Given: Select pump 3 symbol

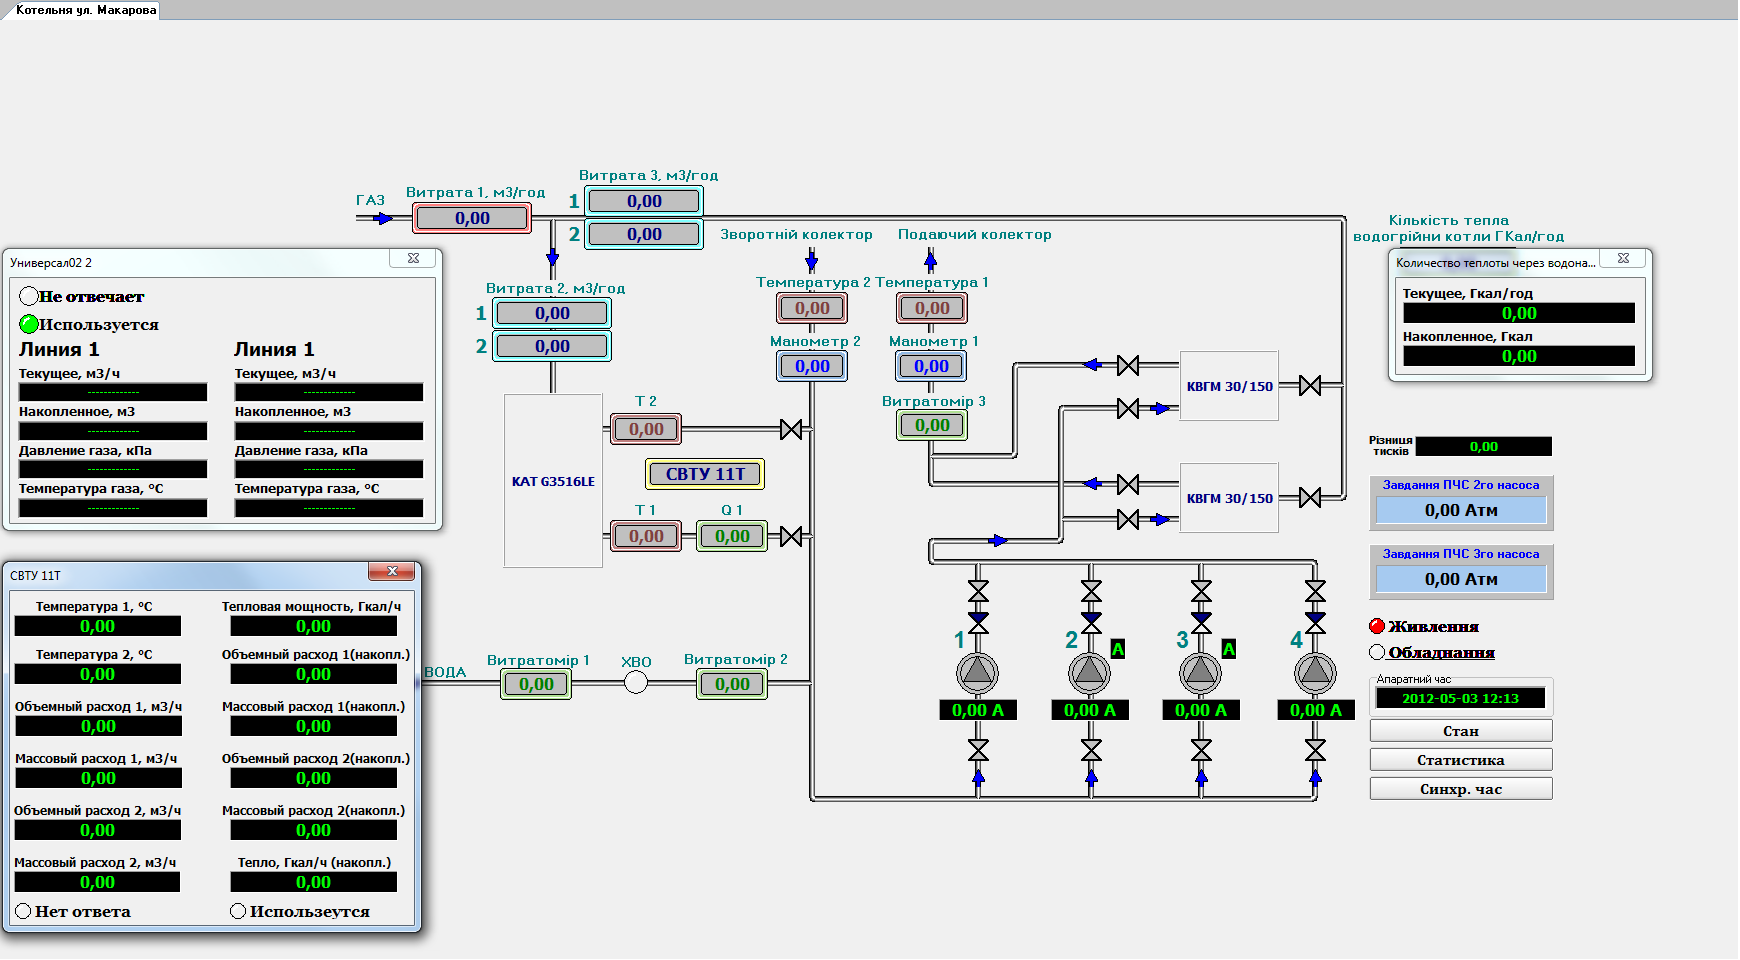Looking at the screenshot, I should (x=1200, y=673).
